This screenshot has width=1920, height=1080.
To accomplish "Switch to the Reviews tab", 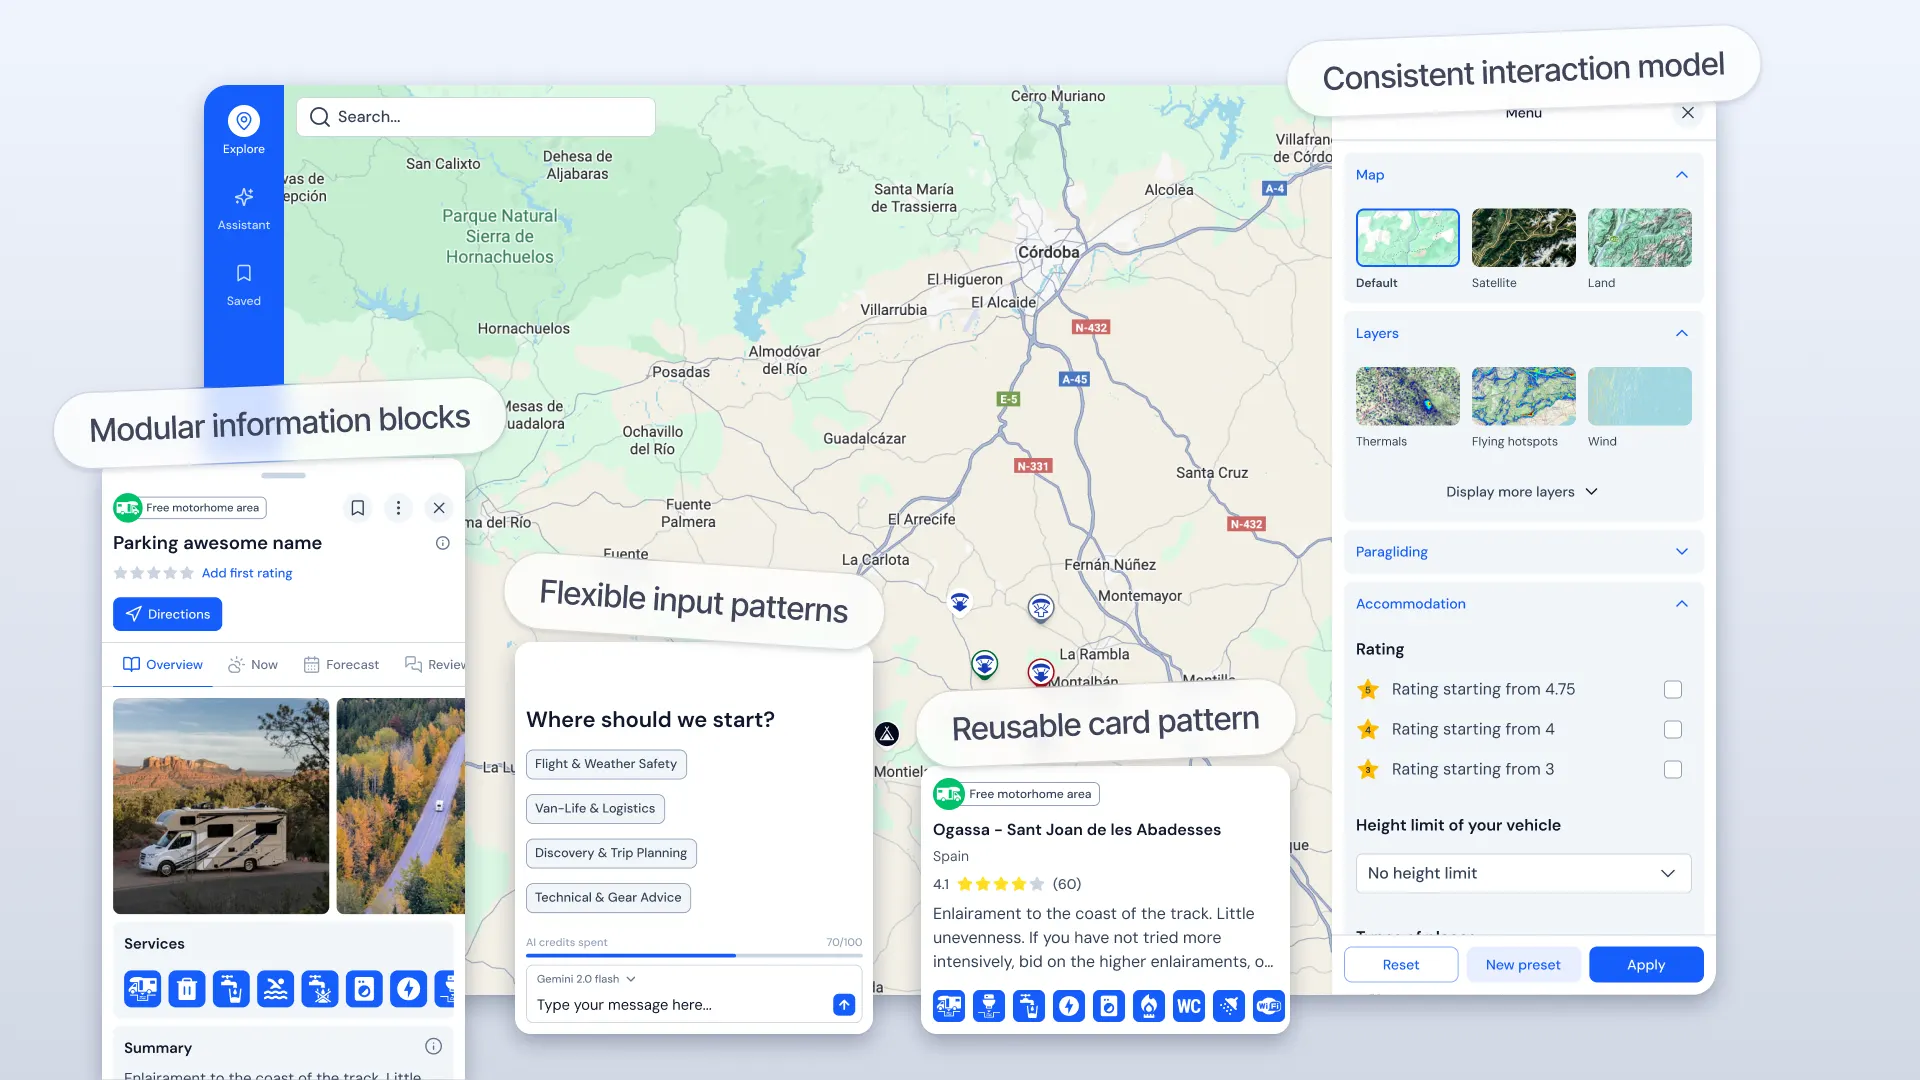I will [435, 665].
